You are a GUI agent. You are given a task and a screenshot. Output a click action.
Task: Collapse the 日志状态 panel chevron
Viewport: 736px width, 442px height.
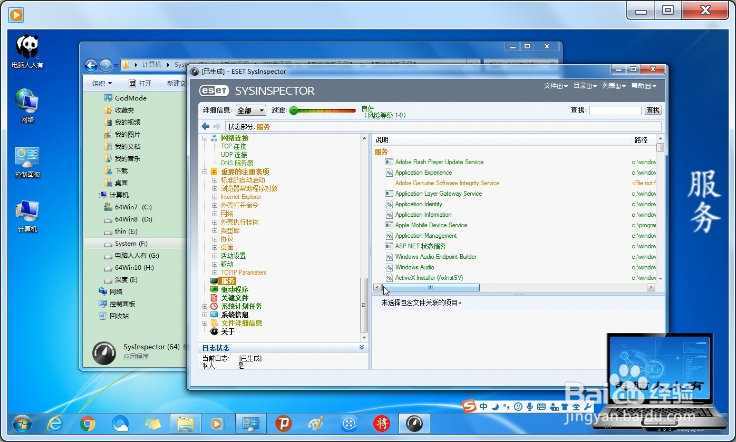[x=361, y=348]
